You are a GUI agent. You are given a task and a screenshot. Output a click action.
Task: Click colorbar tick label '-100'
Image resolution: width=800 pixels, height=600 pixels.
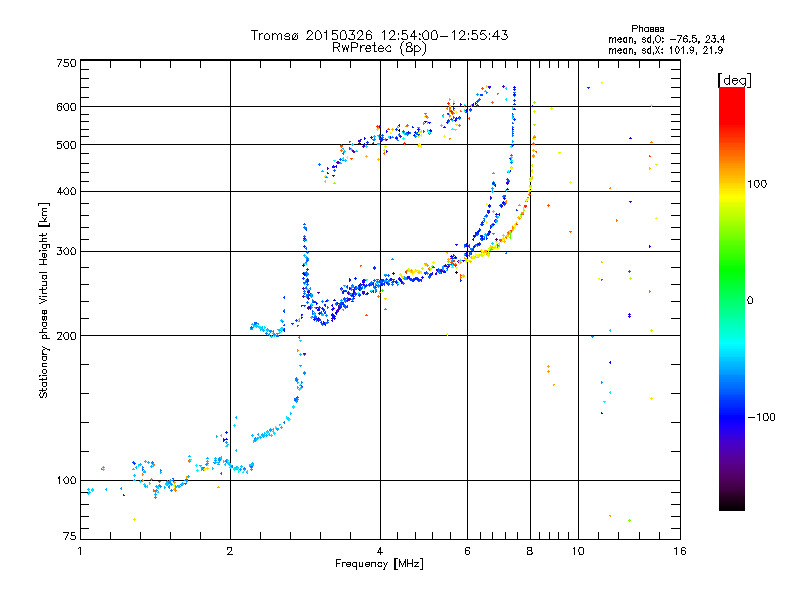click(x=761, y=417)
